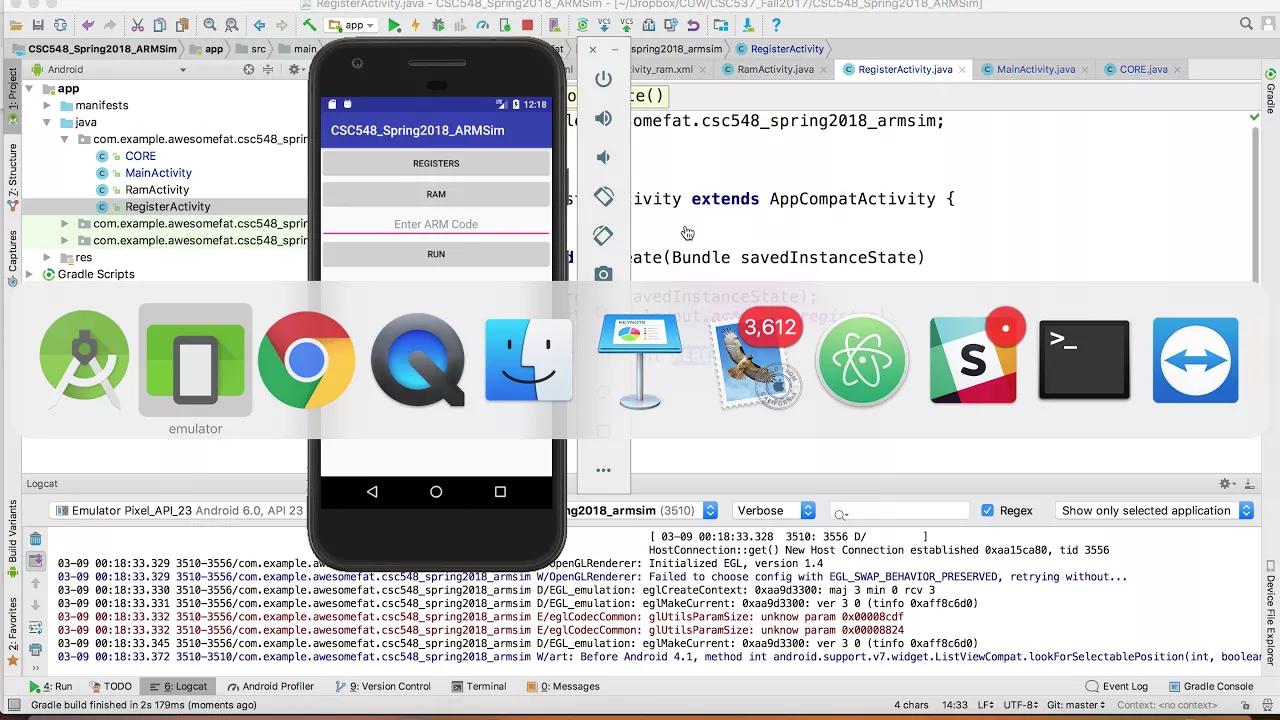Screen dimensions: 1280x720
Task: Open the Android Profiler tab
Action: [x=270, y=686]
